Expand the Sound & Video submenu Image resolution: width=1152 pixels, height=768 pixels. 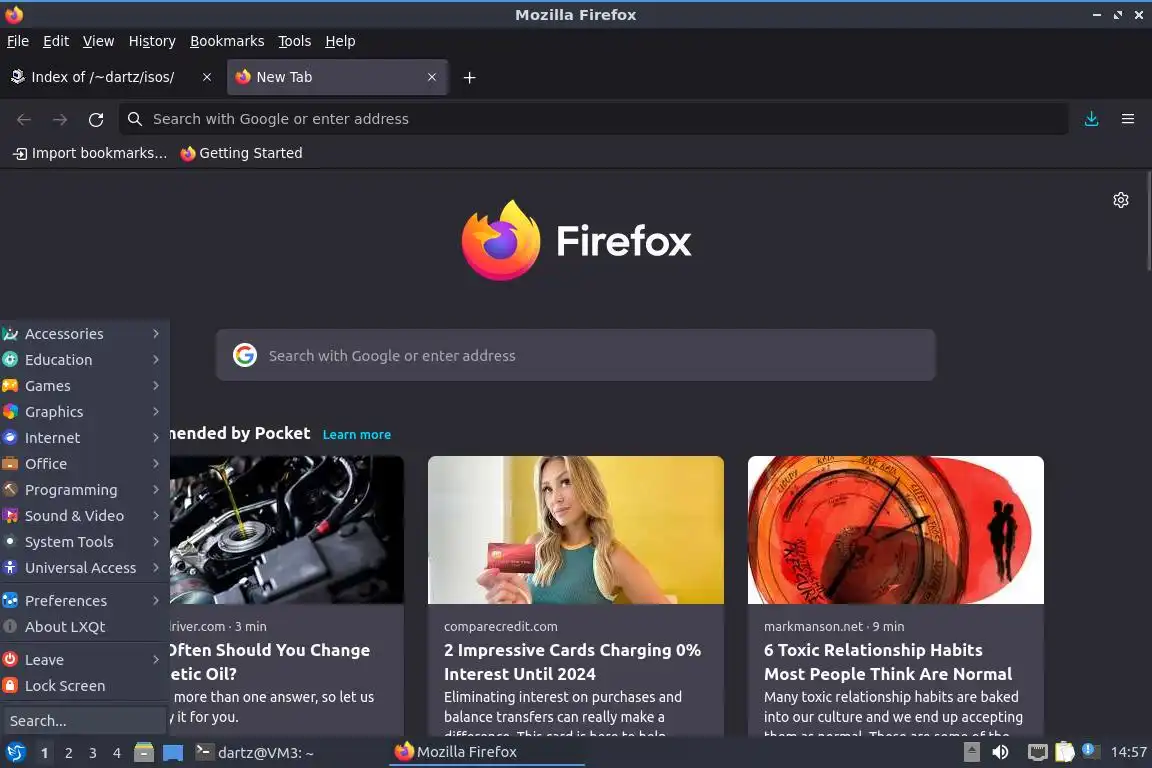[x=84, y=516]
